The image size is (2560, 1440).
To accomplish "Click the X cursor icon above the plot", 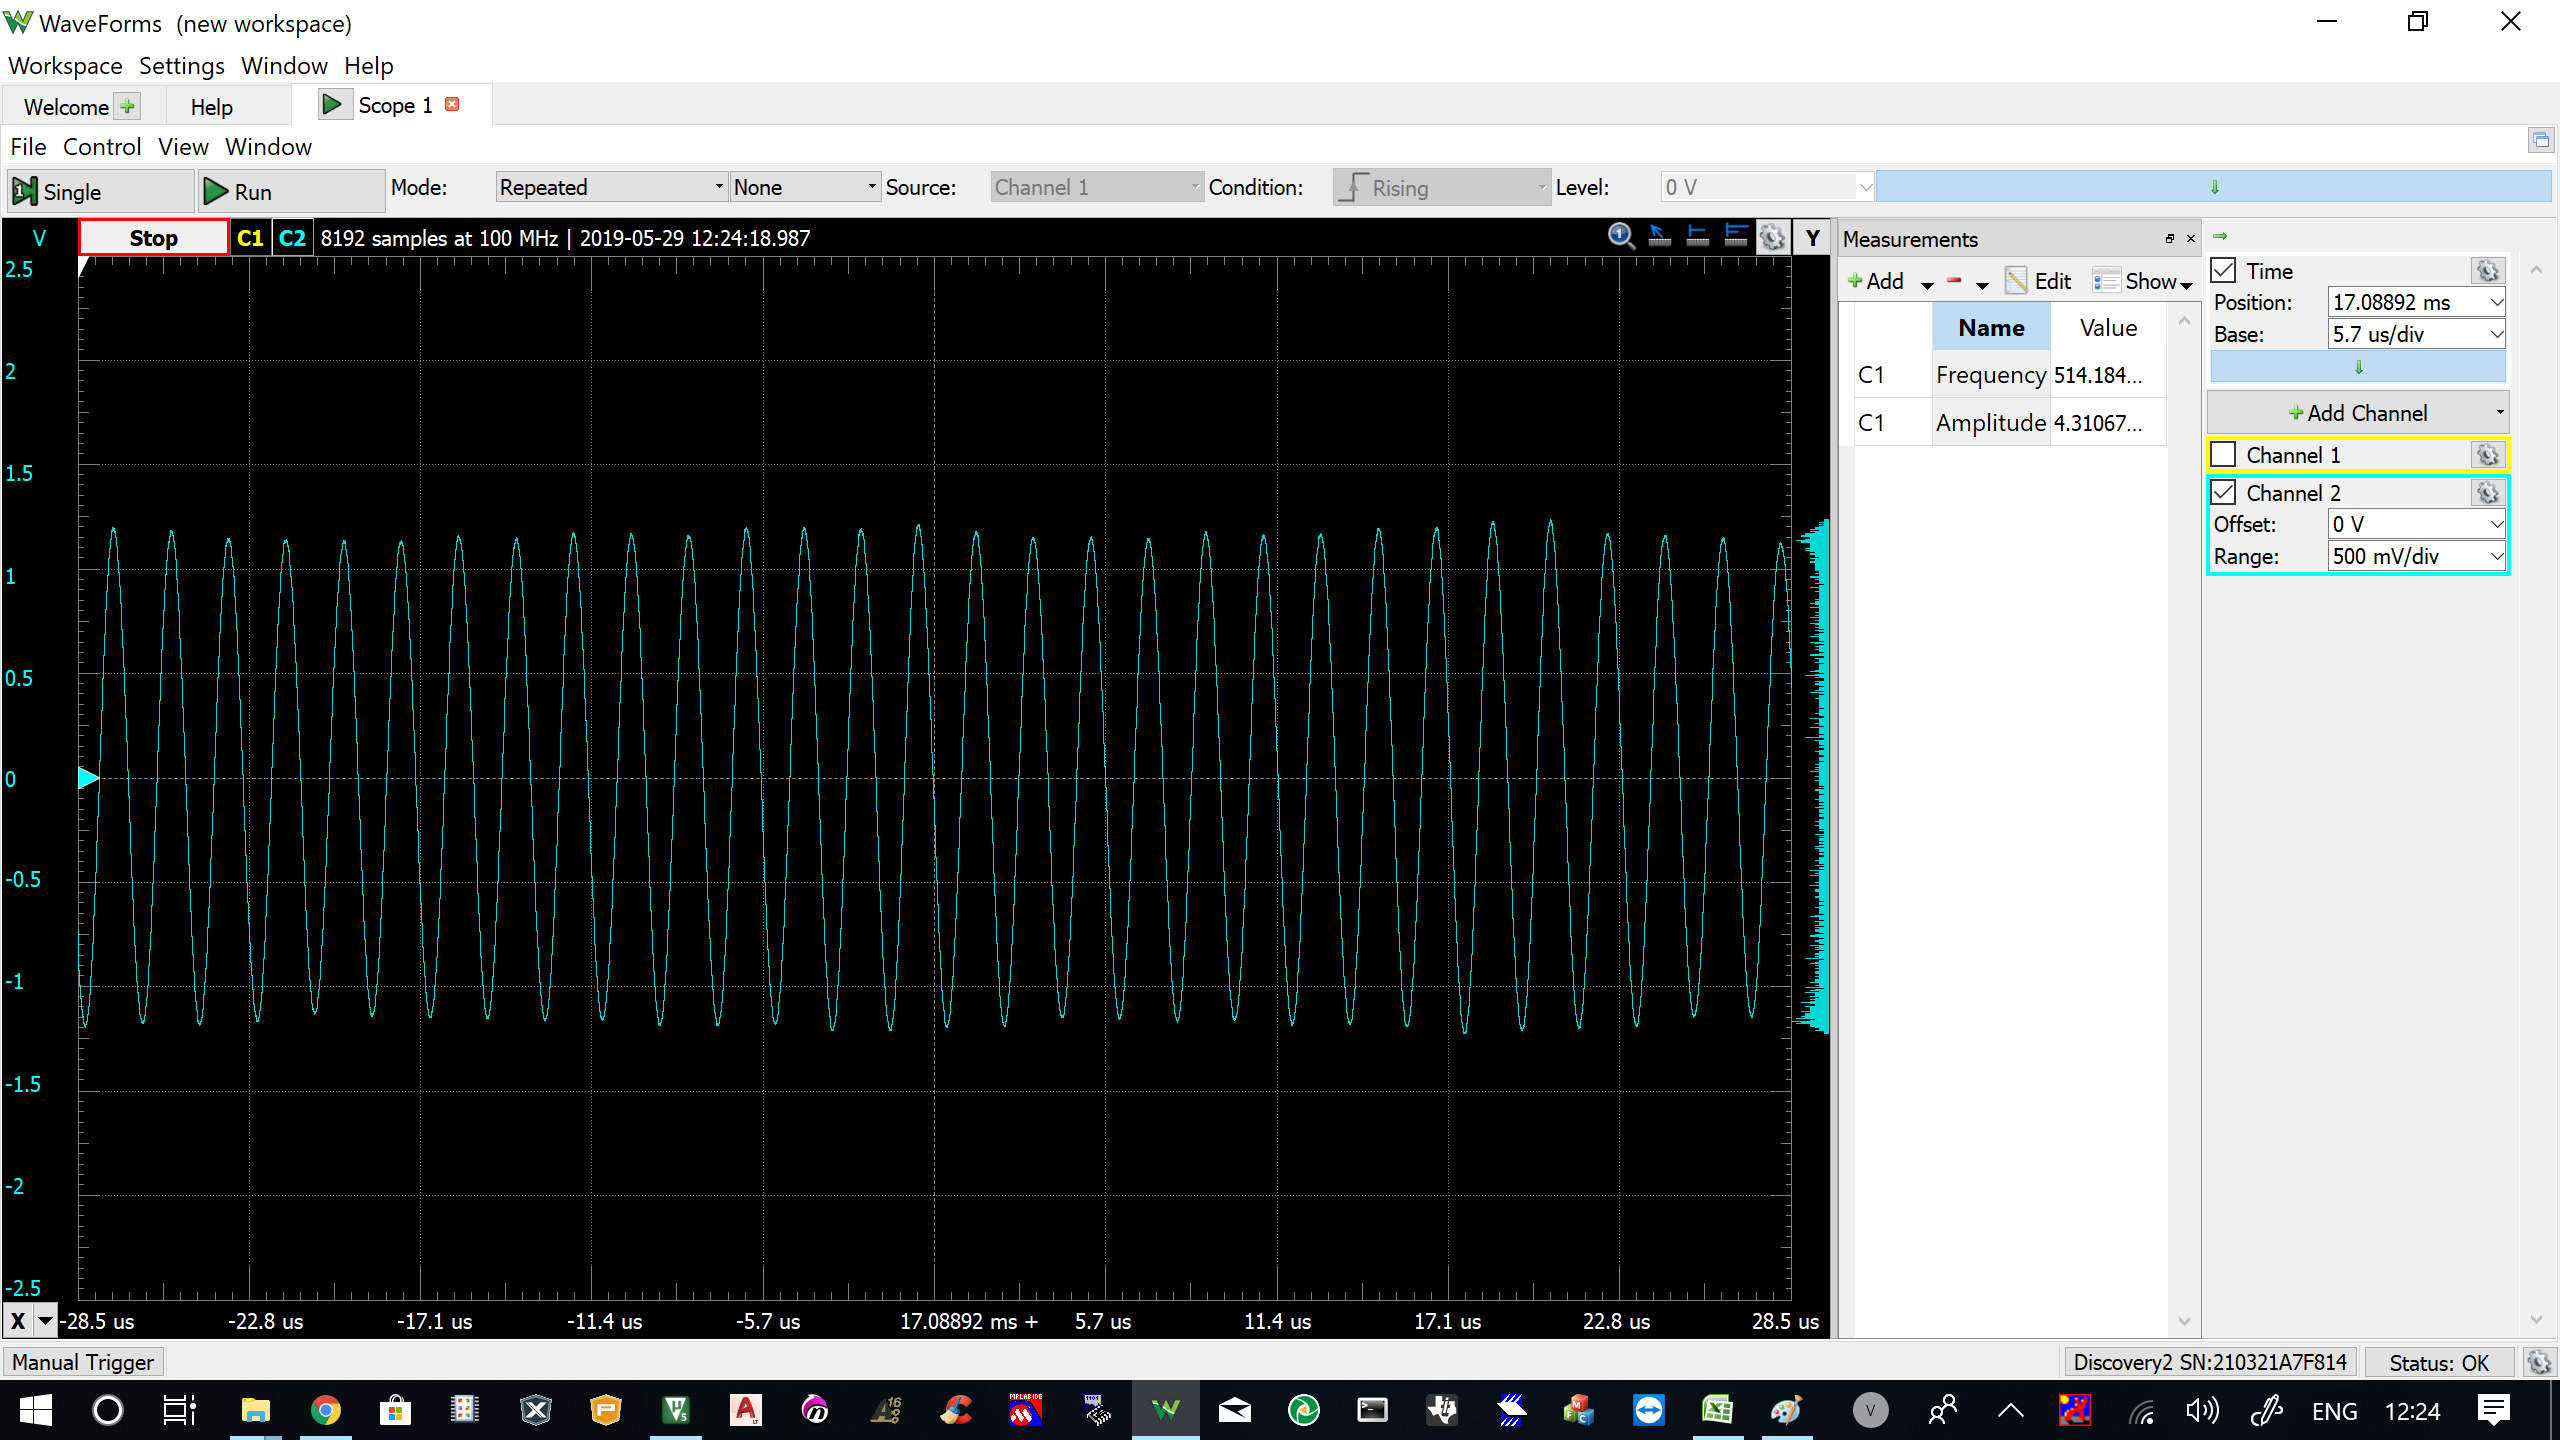I will [x=1697, y=237].
